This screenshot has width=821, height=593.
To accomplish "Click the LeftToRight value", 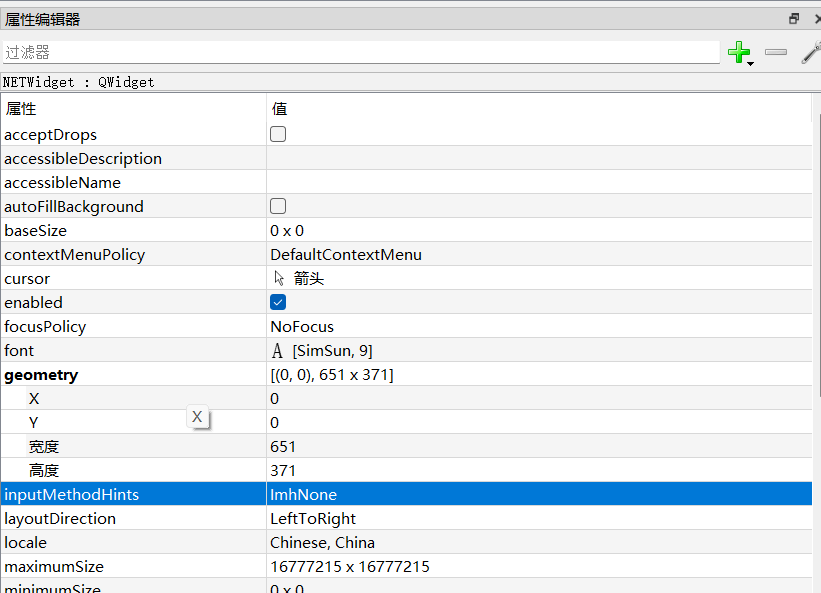I will [x=313, y=519].
